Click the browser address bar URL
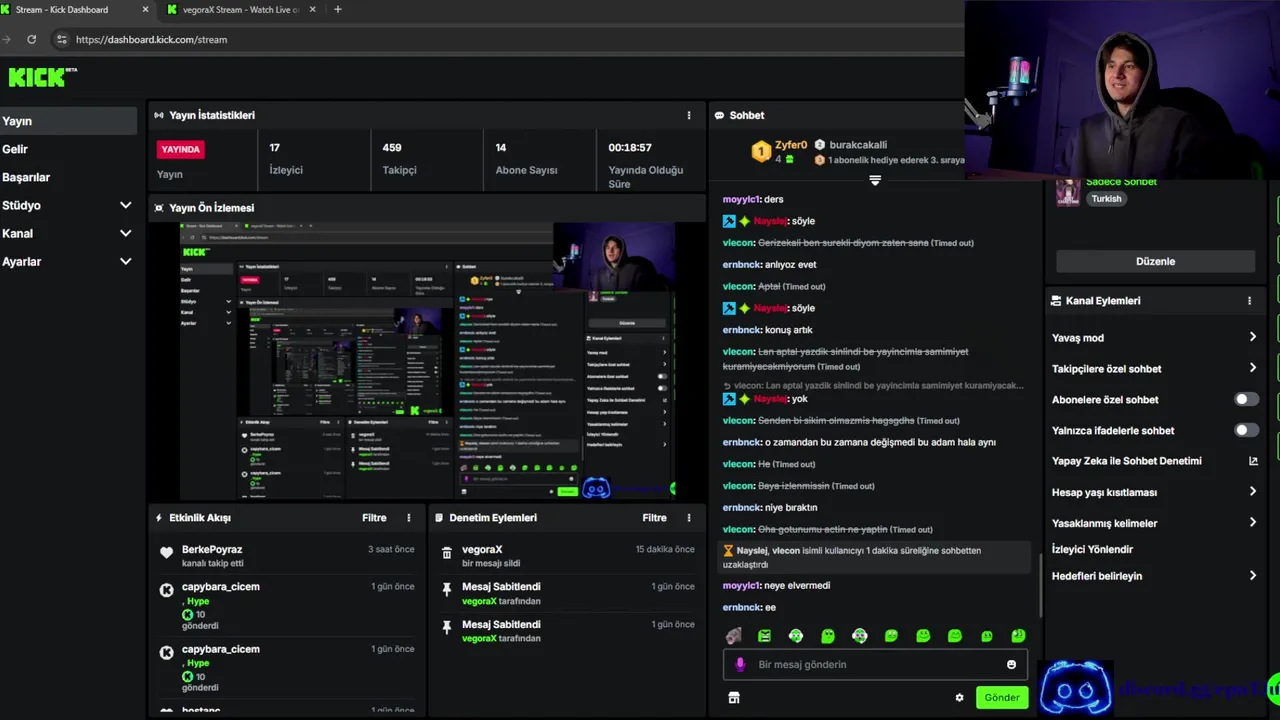Image resolution: width=1280 pixels, height=720 pixels. 151,39
